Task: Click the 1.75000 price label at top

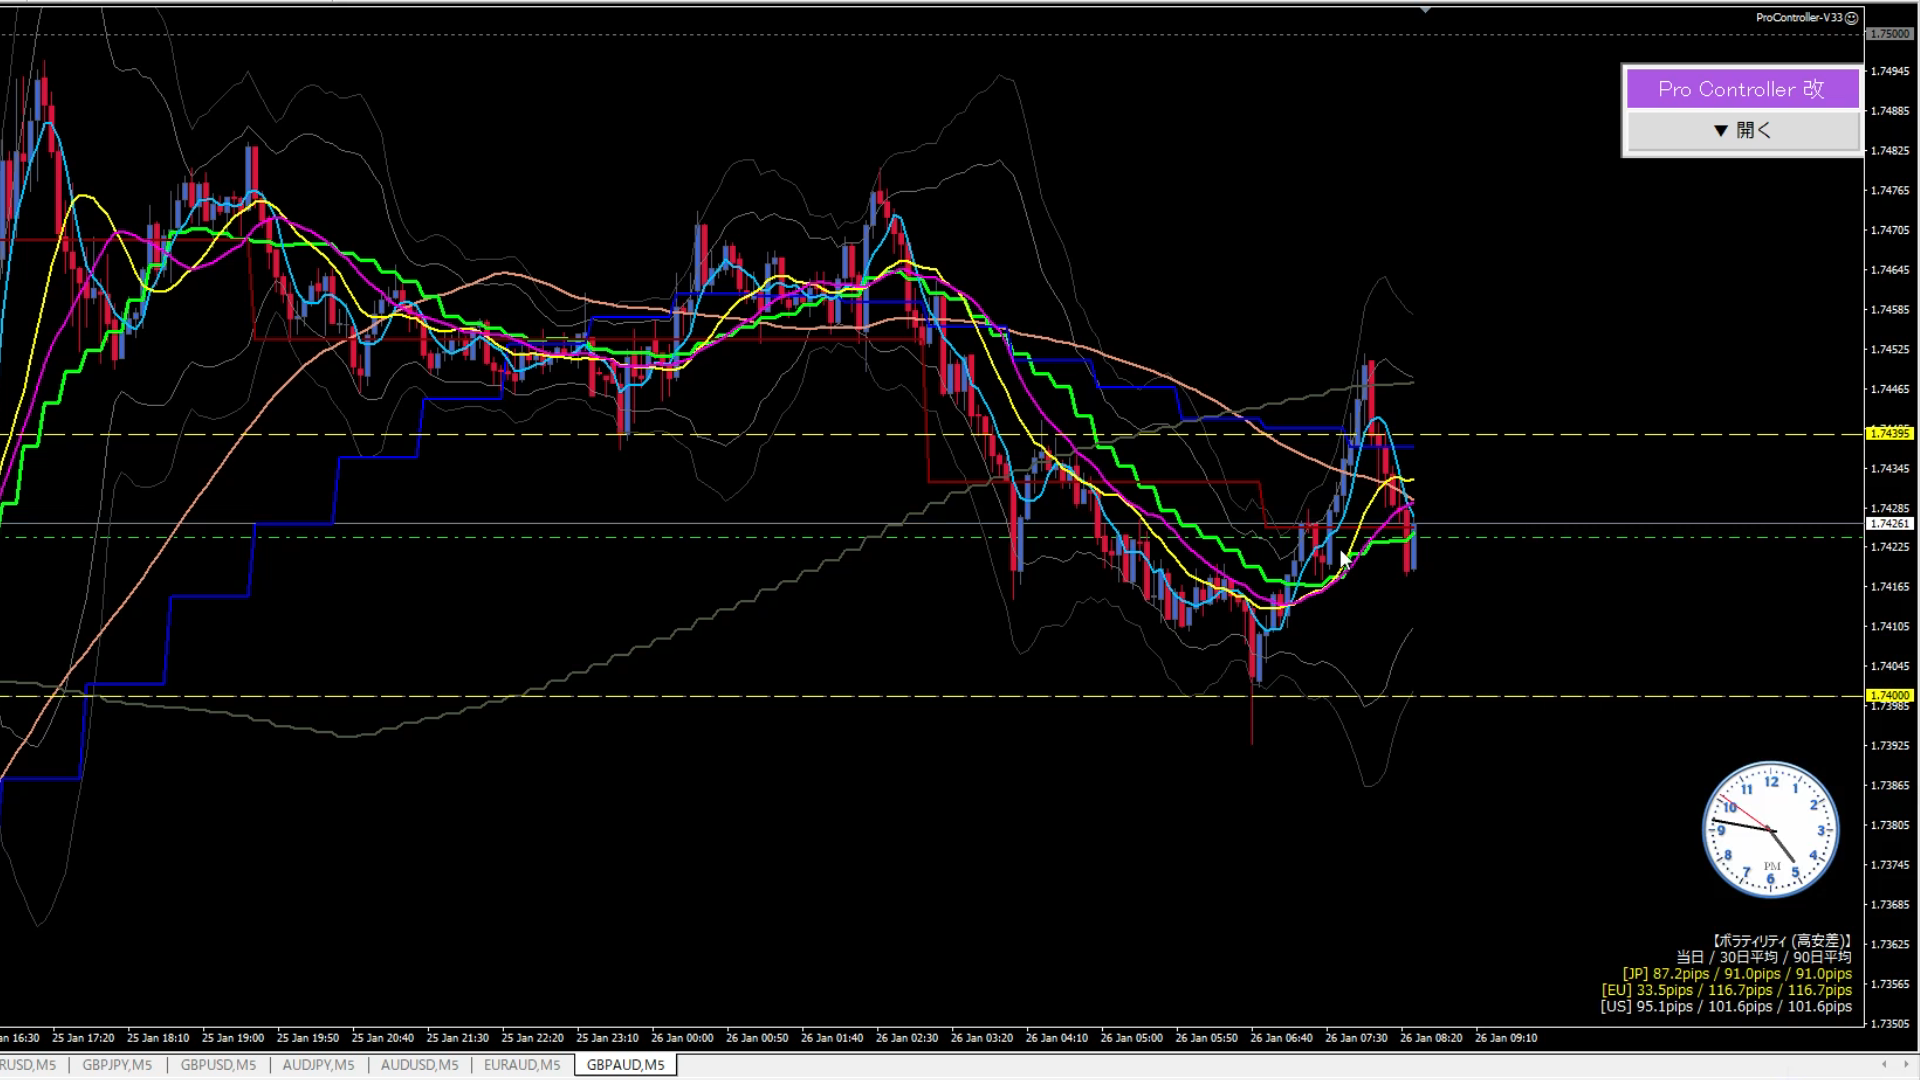Action: (1890, 34)
